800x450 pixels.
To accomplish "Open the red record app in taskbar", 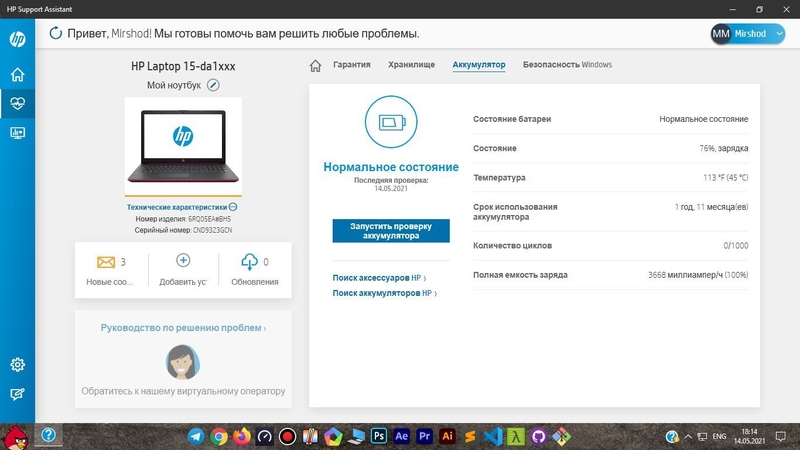I will click(287, 437).
